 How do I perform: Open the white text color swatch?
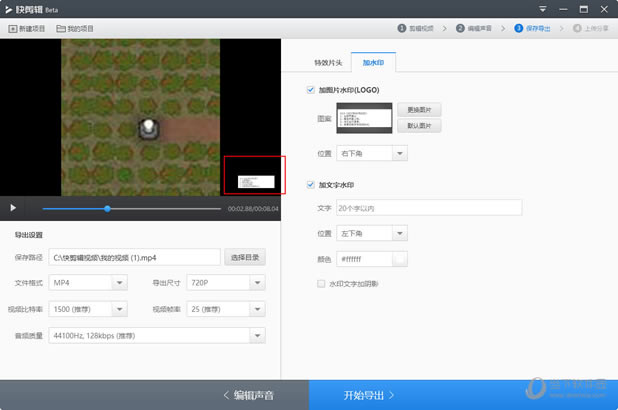coord(400,259)
